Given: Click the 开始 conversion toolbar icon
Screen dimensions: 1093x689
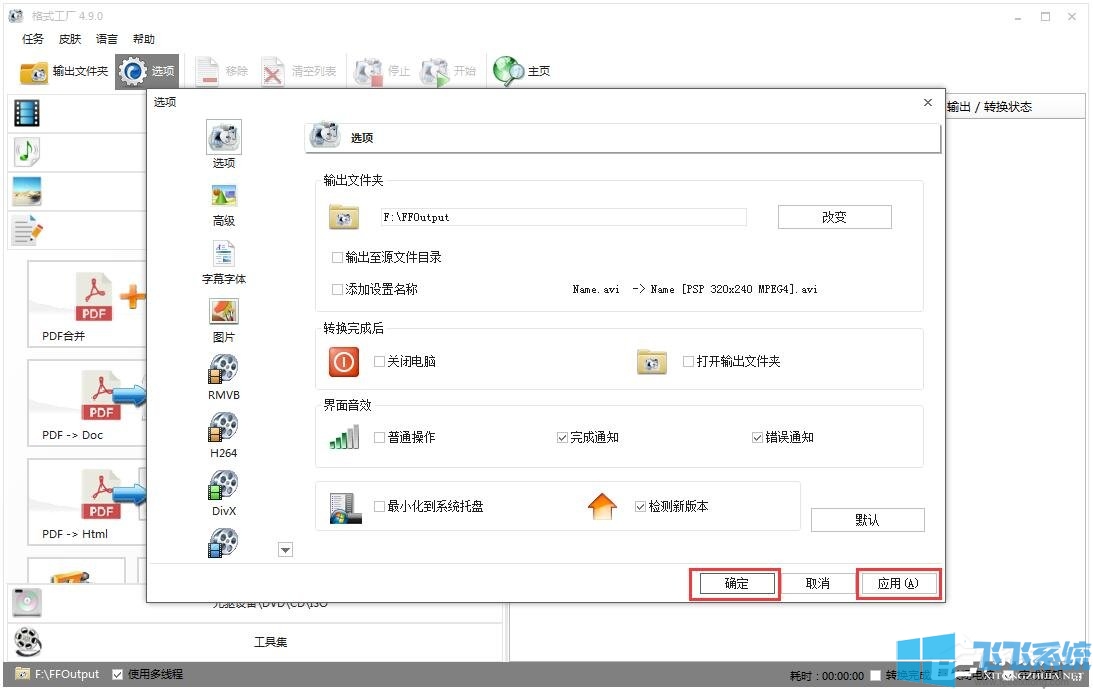Looking at the screenshot, I should click(449, 71).
